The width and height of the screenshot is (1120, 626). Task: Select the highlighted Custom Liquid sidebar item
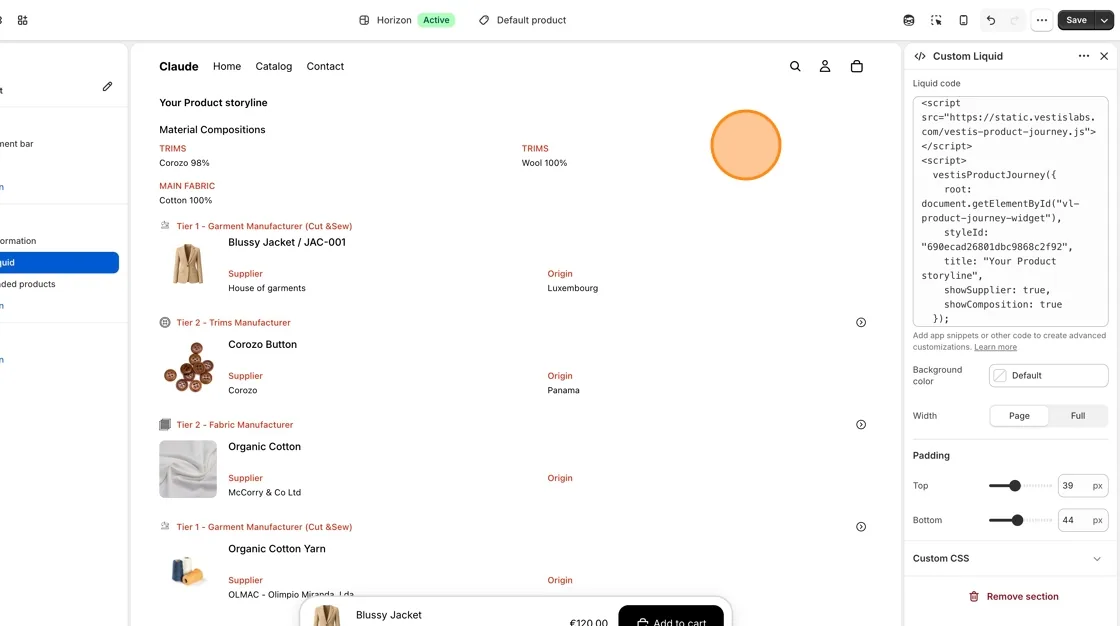pyautogui.click(x=59, y=262)
